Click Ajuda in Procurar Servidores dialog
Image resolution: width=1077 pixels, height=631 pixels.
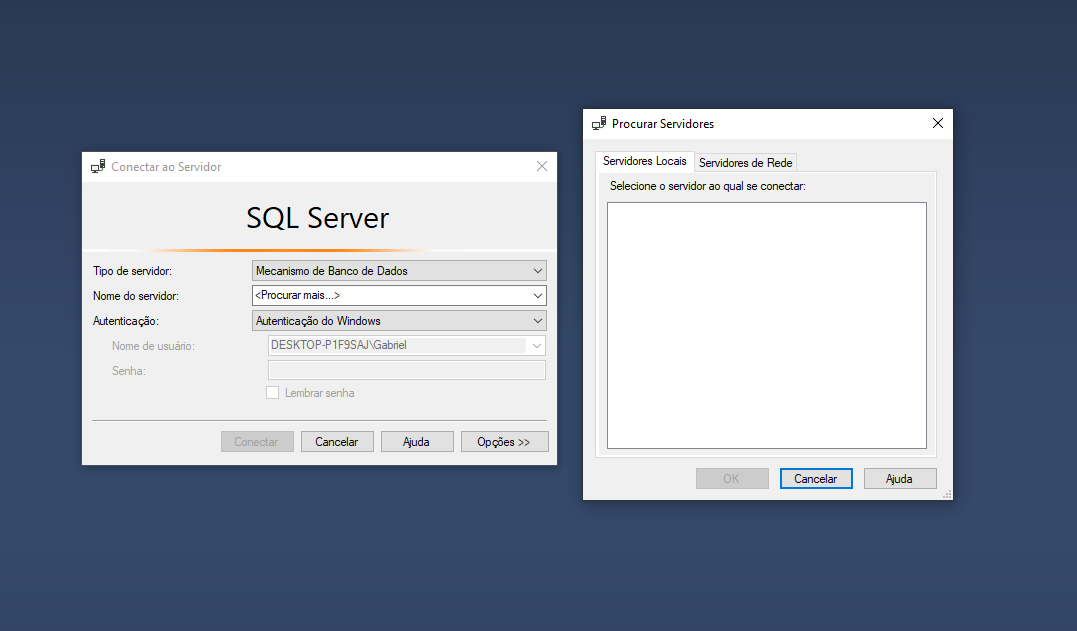pos(900,479)
